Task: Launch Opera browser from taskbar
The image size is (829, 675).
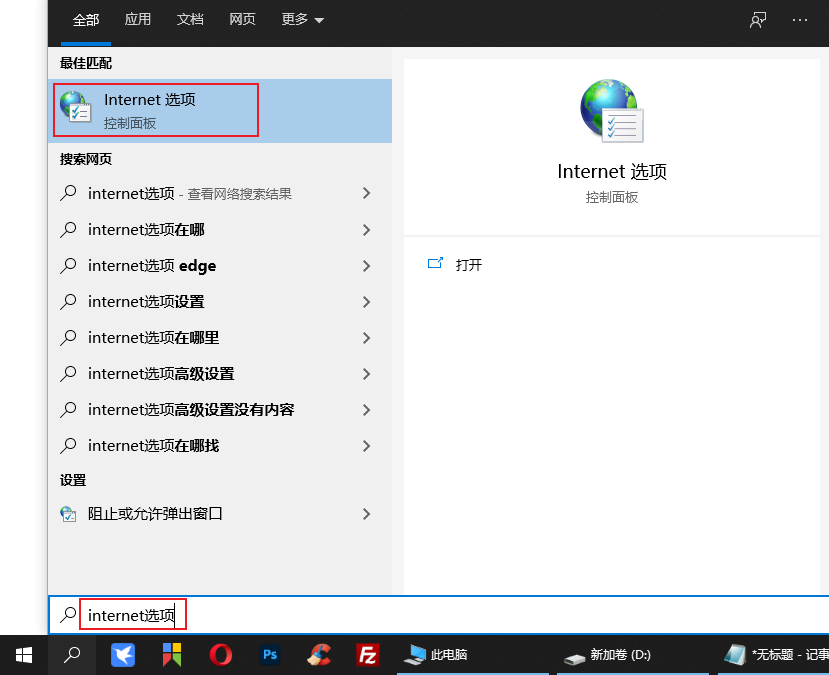Action: [x=221, y=655]
